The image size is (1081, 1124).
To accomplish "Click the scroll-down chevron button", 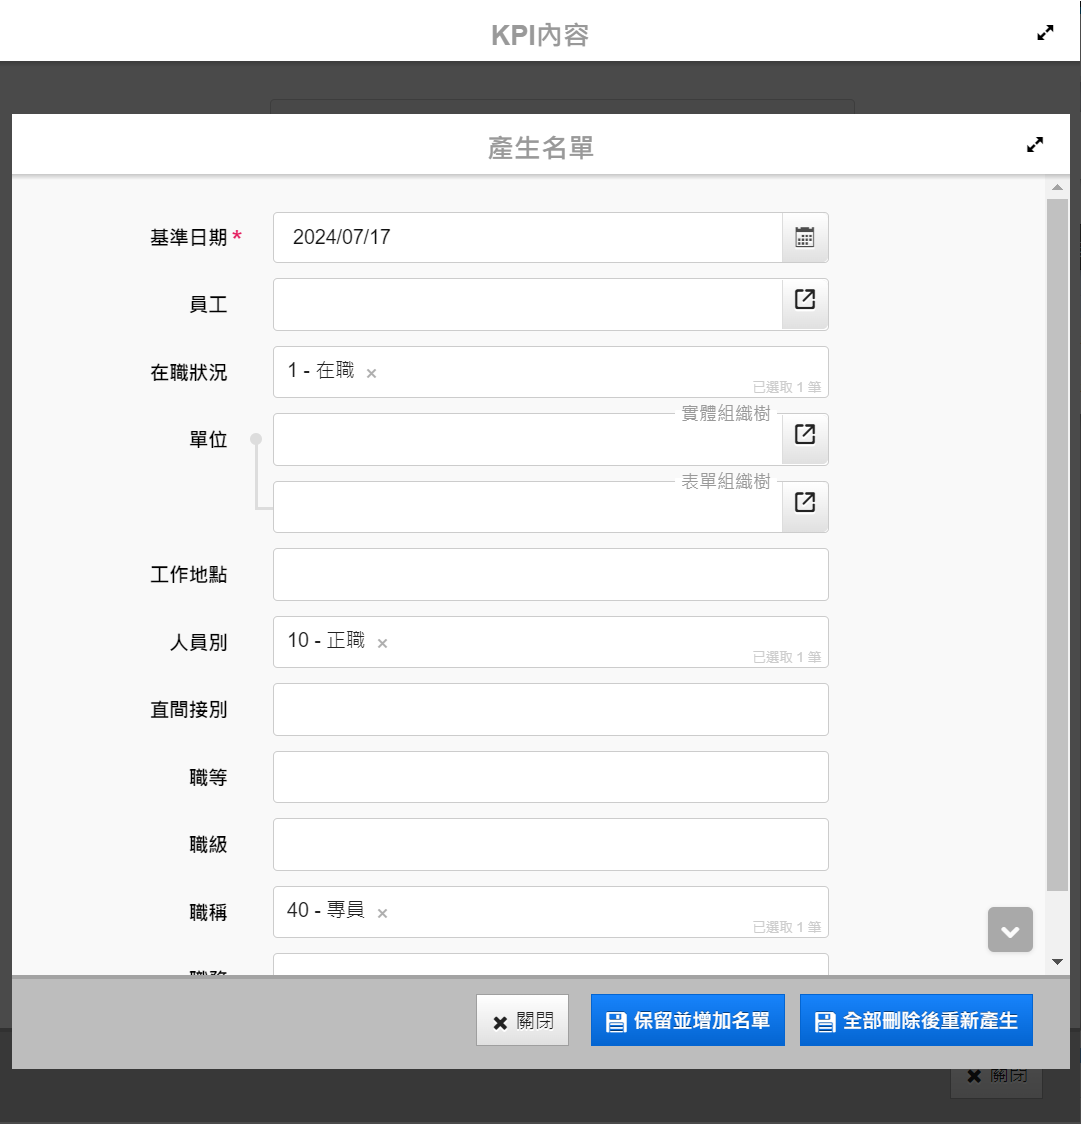I will click(1010, 930).
